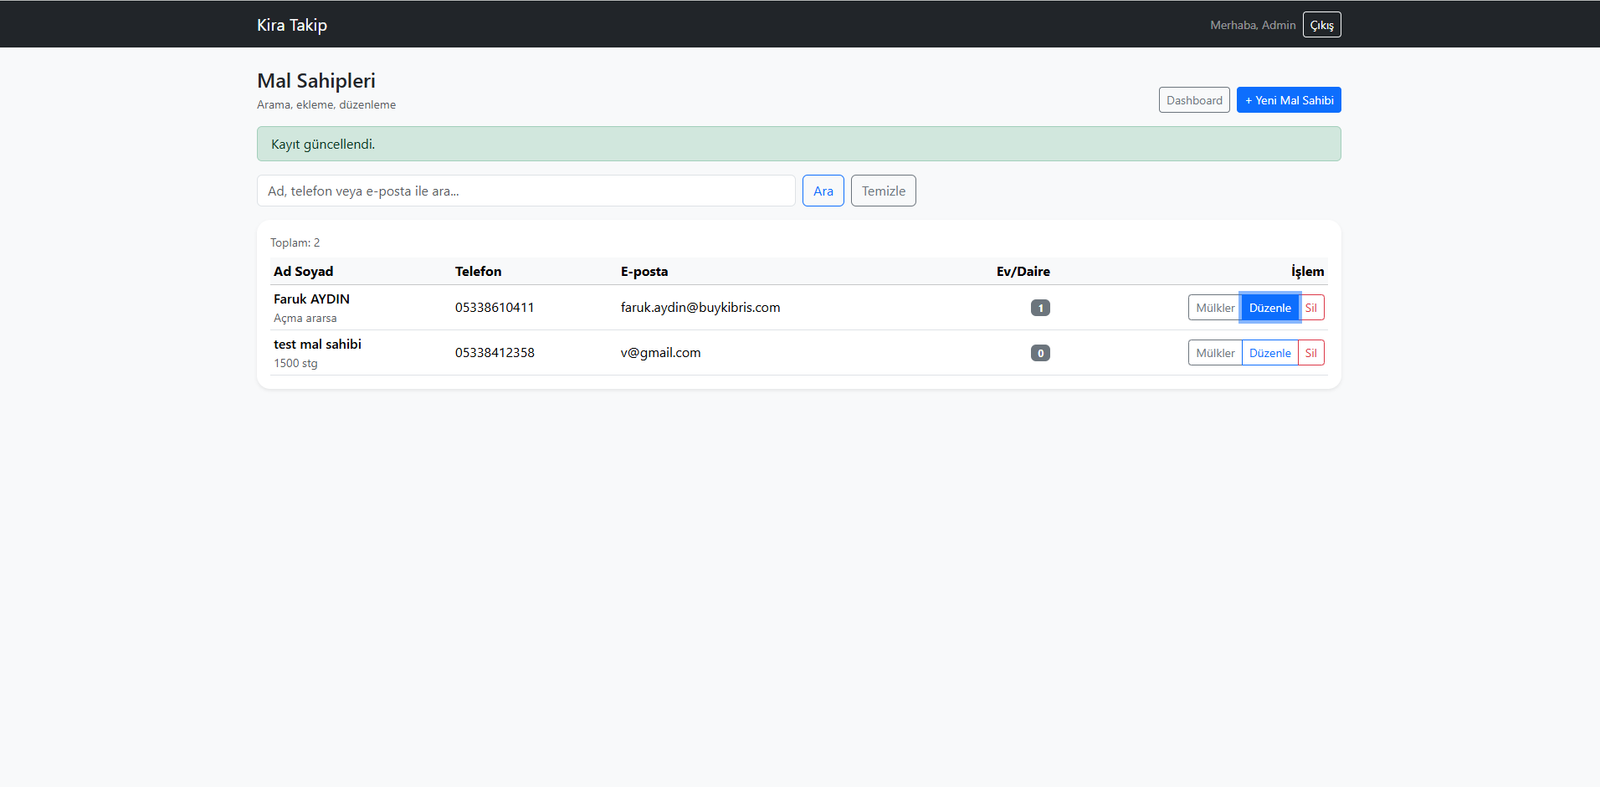The image size is (1600, 787).
Task: Delete Faruk AYDIN with Sil
Action: [1311, 308]
